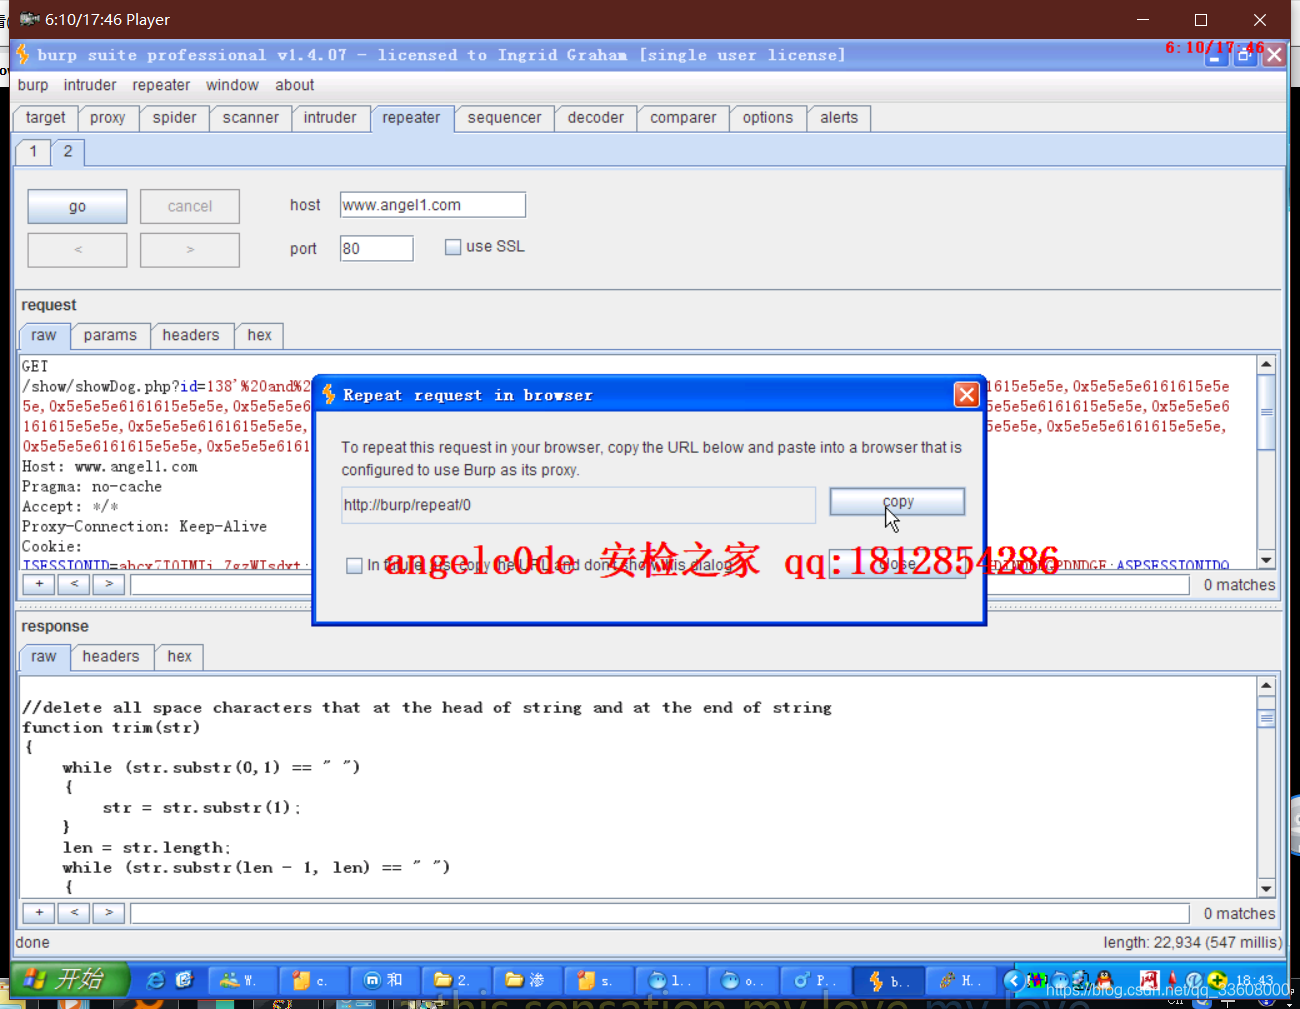Switch to the proxy tab

(x=108, y=118)
